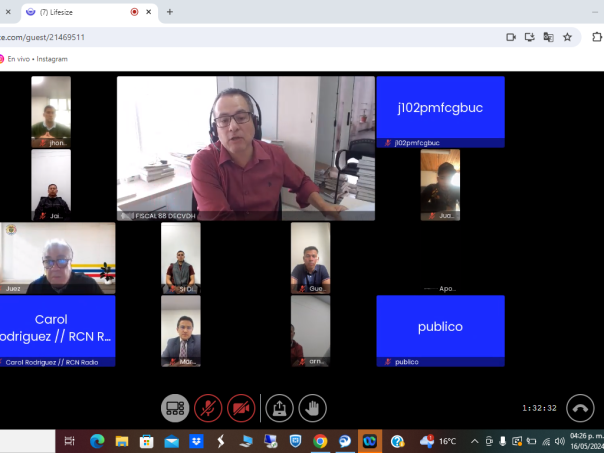Open the 'En vivo • Instagram' bookmark
604x453 pixels.
[x=36, y=59]
